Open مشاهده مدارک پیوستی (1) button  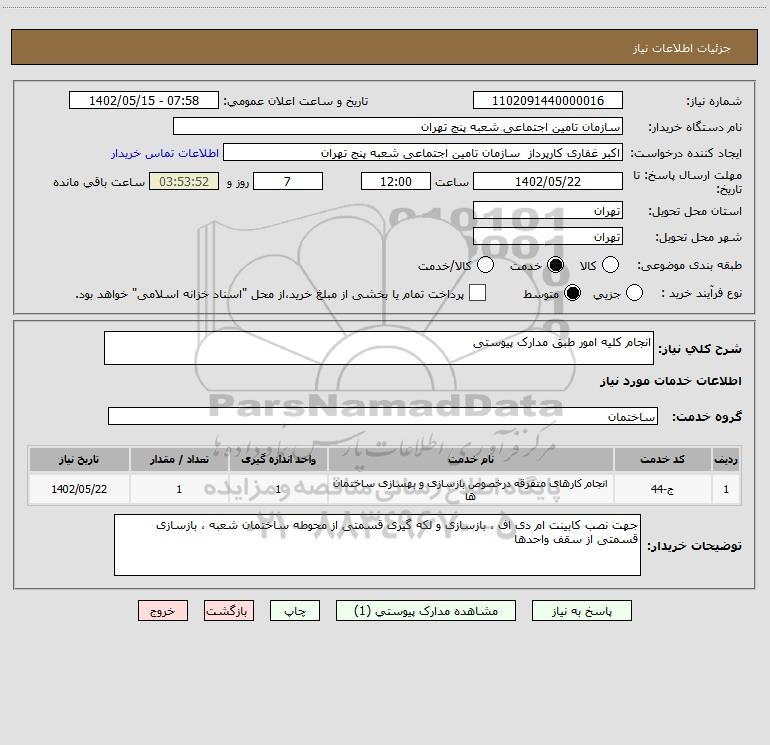click(x=426, y=611)
